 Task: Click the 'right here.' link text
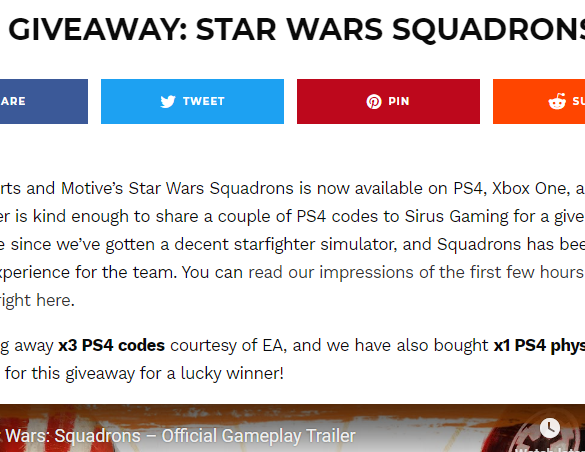coord(37,300)
